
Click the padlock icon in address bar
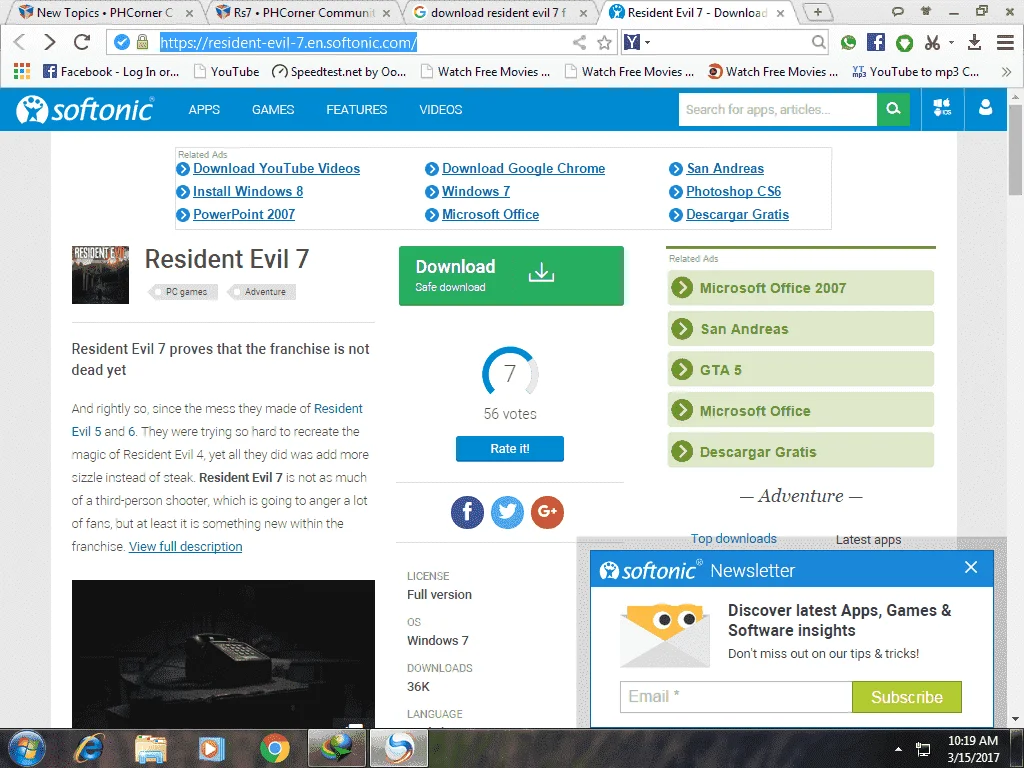click(x=142, y=42)
